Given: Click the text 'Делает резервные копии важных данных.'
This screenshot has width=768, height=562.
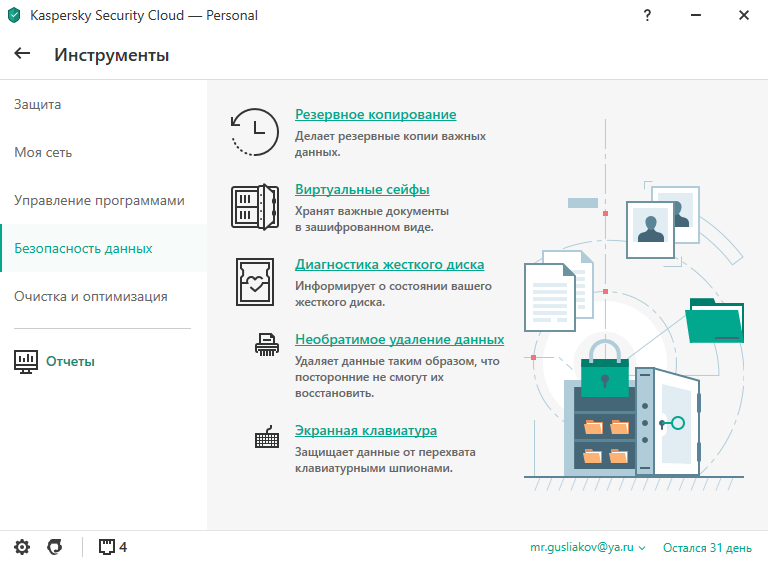Looking at the screenshot, I should tap(390, 144).
